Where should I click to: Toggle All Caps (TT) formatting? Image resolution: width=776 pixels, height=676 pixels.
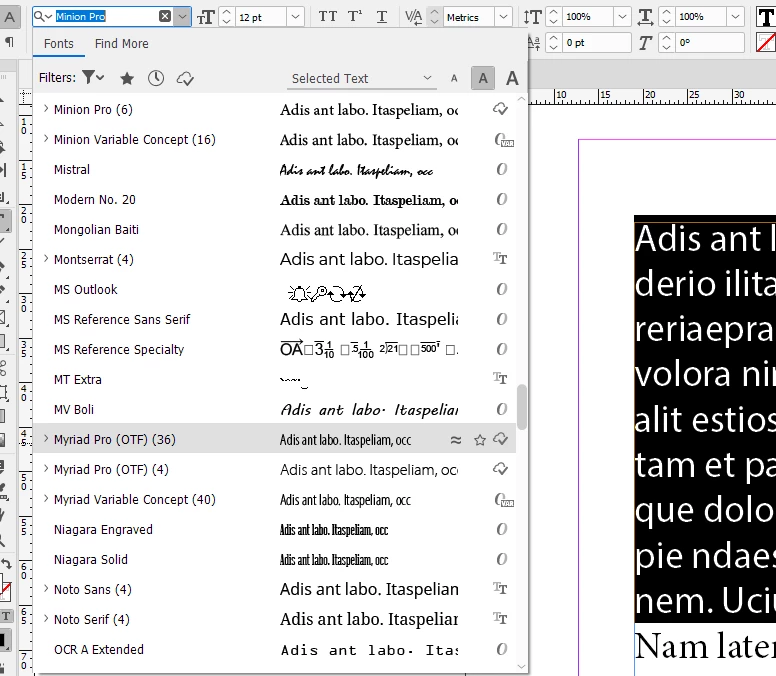328,17
